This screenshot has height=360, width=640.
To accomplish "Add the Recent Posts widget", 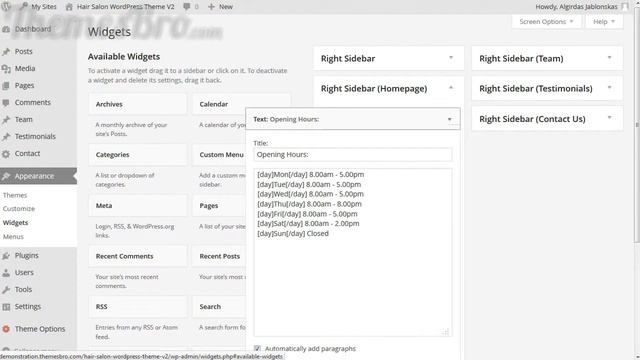I will point(219,256).
